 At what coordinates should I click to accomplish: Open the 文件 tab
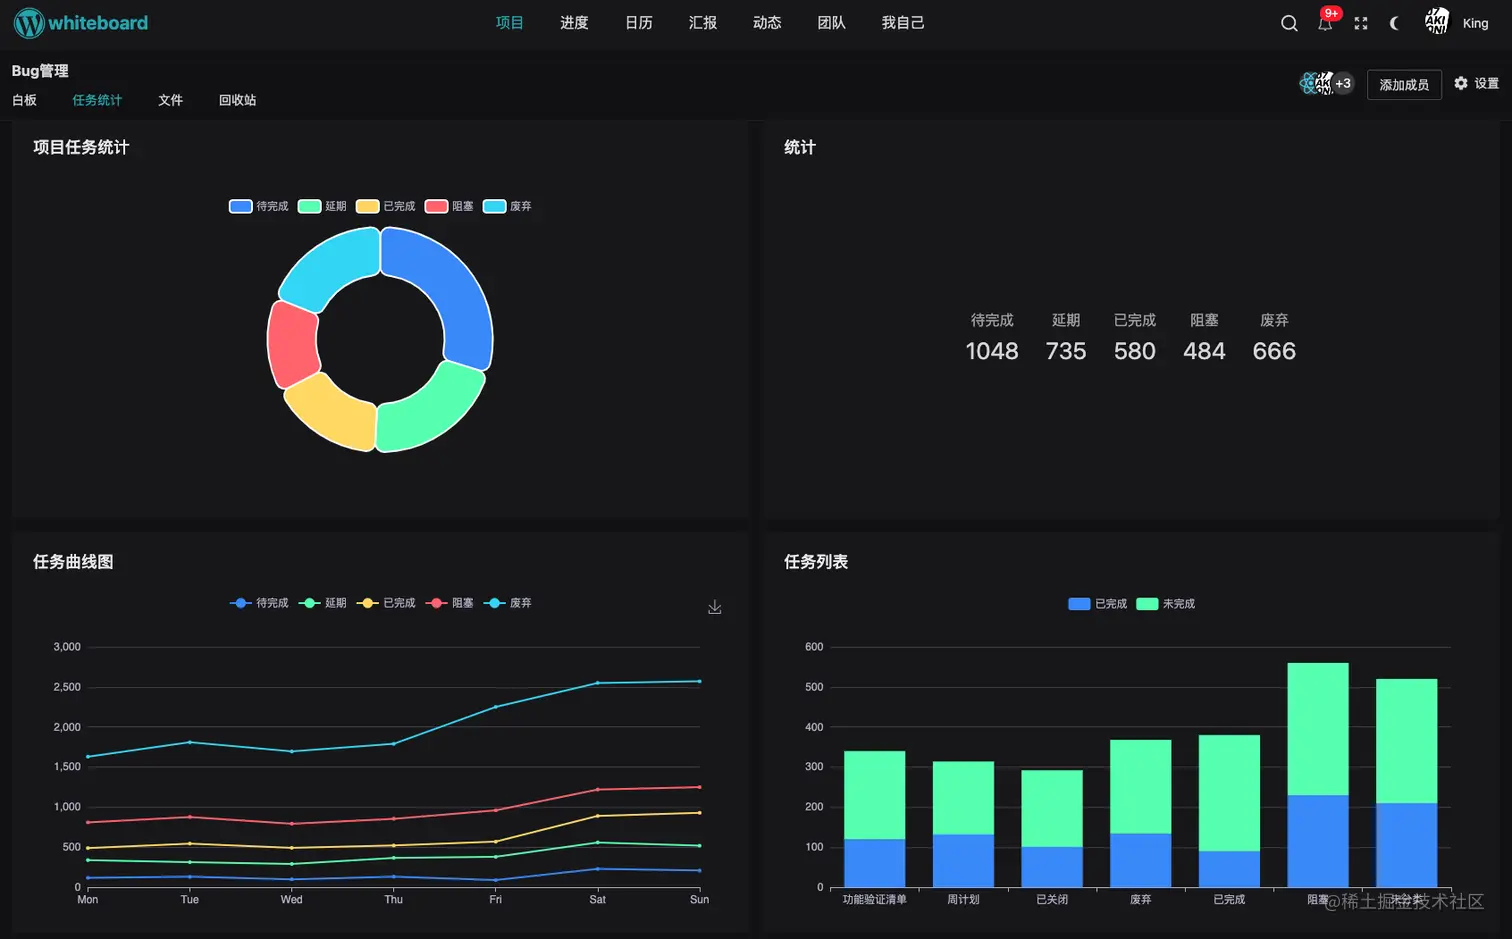(x=171, y=100)
